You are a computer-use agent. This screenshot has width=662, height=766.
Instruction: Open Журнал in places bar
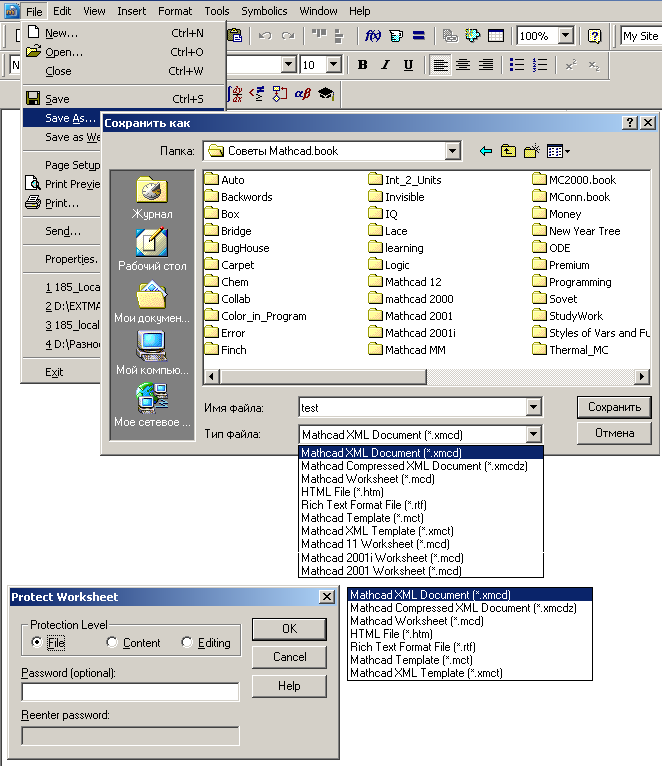(x=152, y=198)
